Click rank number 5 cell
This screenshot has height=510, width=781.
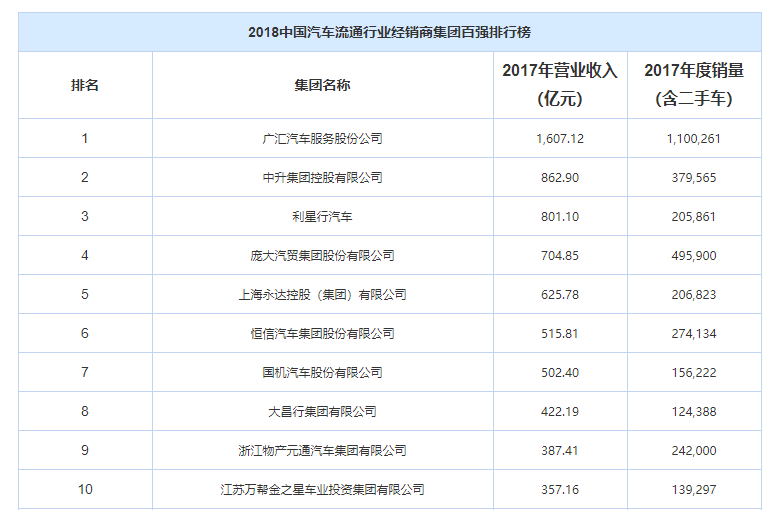85,294
